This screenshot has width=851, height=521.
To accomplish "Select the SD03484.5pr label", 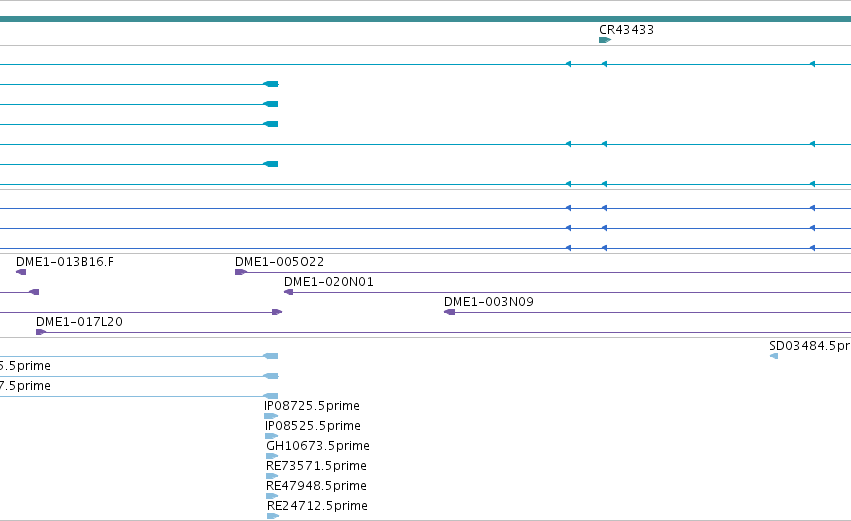I will pos(810,346).
